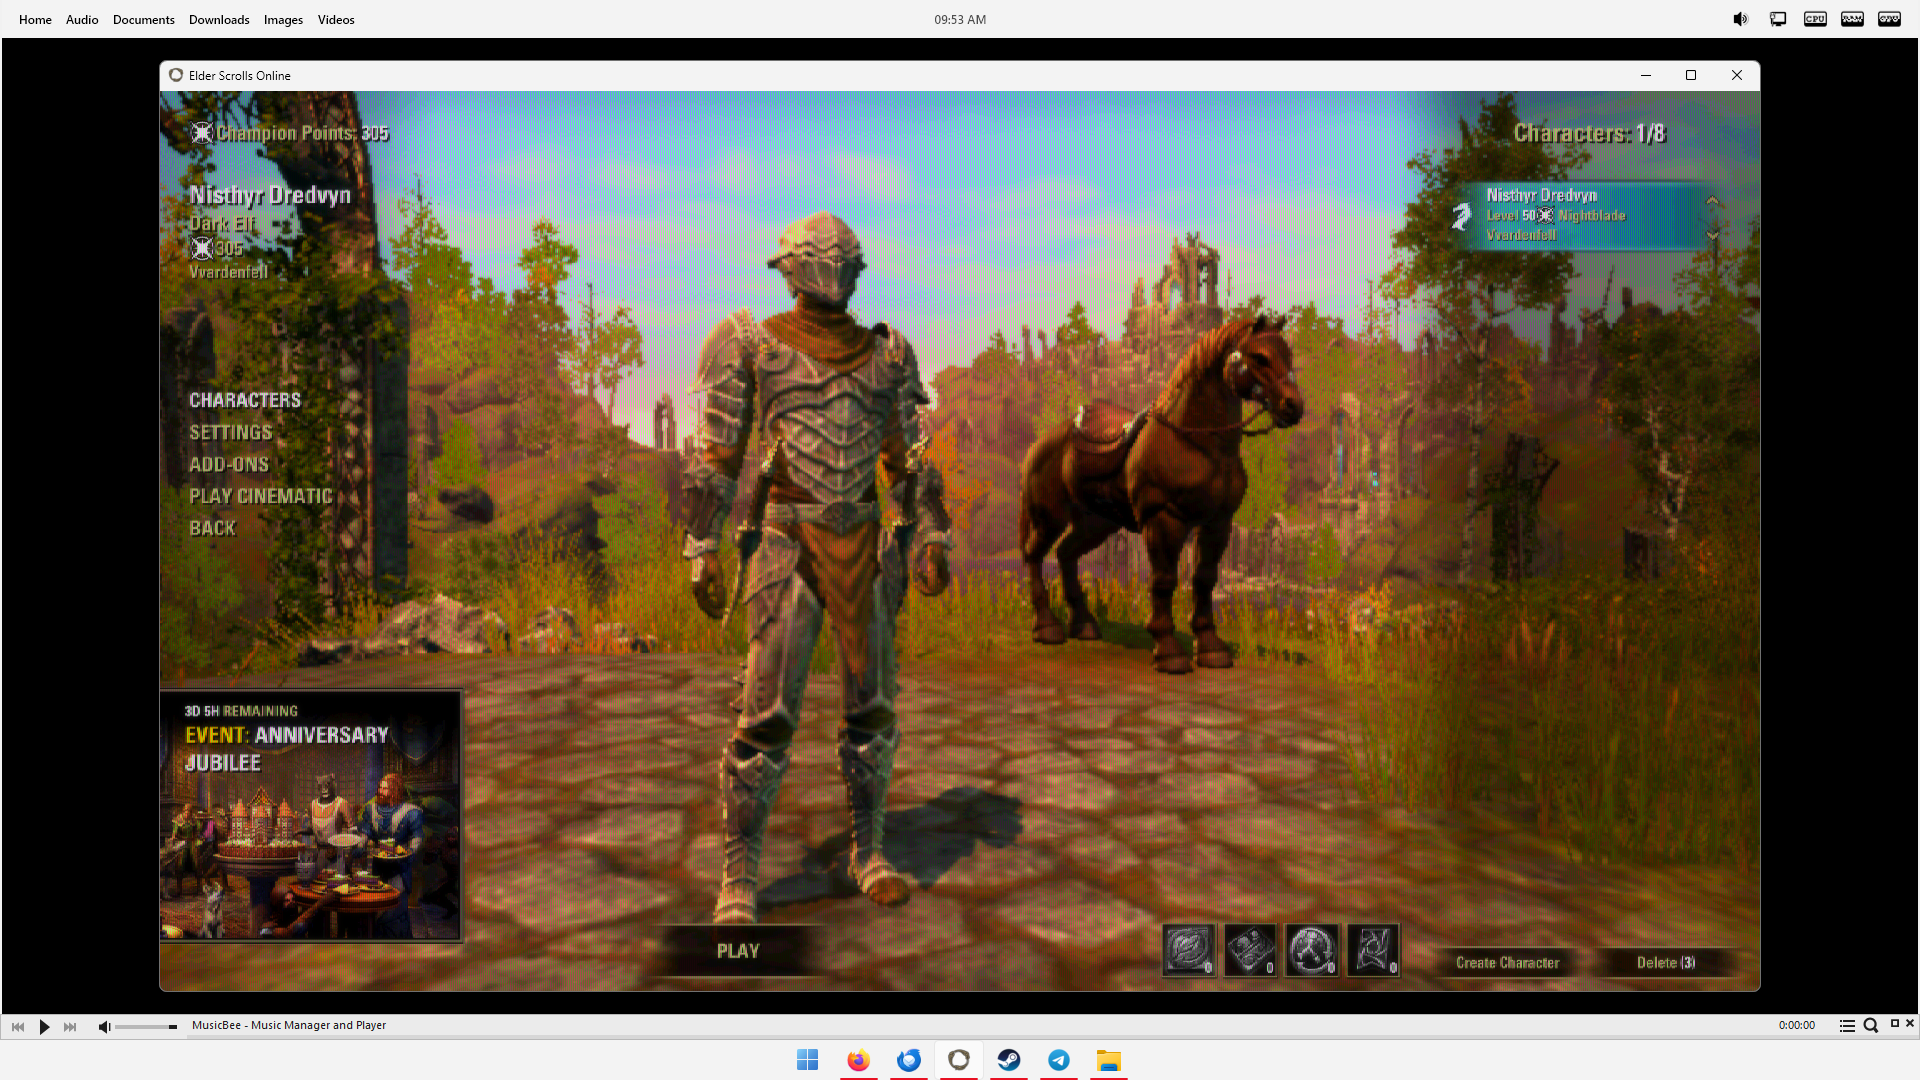
Task: Click the alliance change token banner icon
Action: 1373,950
